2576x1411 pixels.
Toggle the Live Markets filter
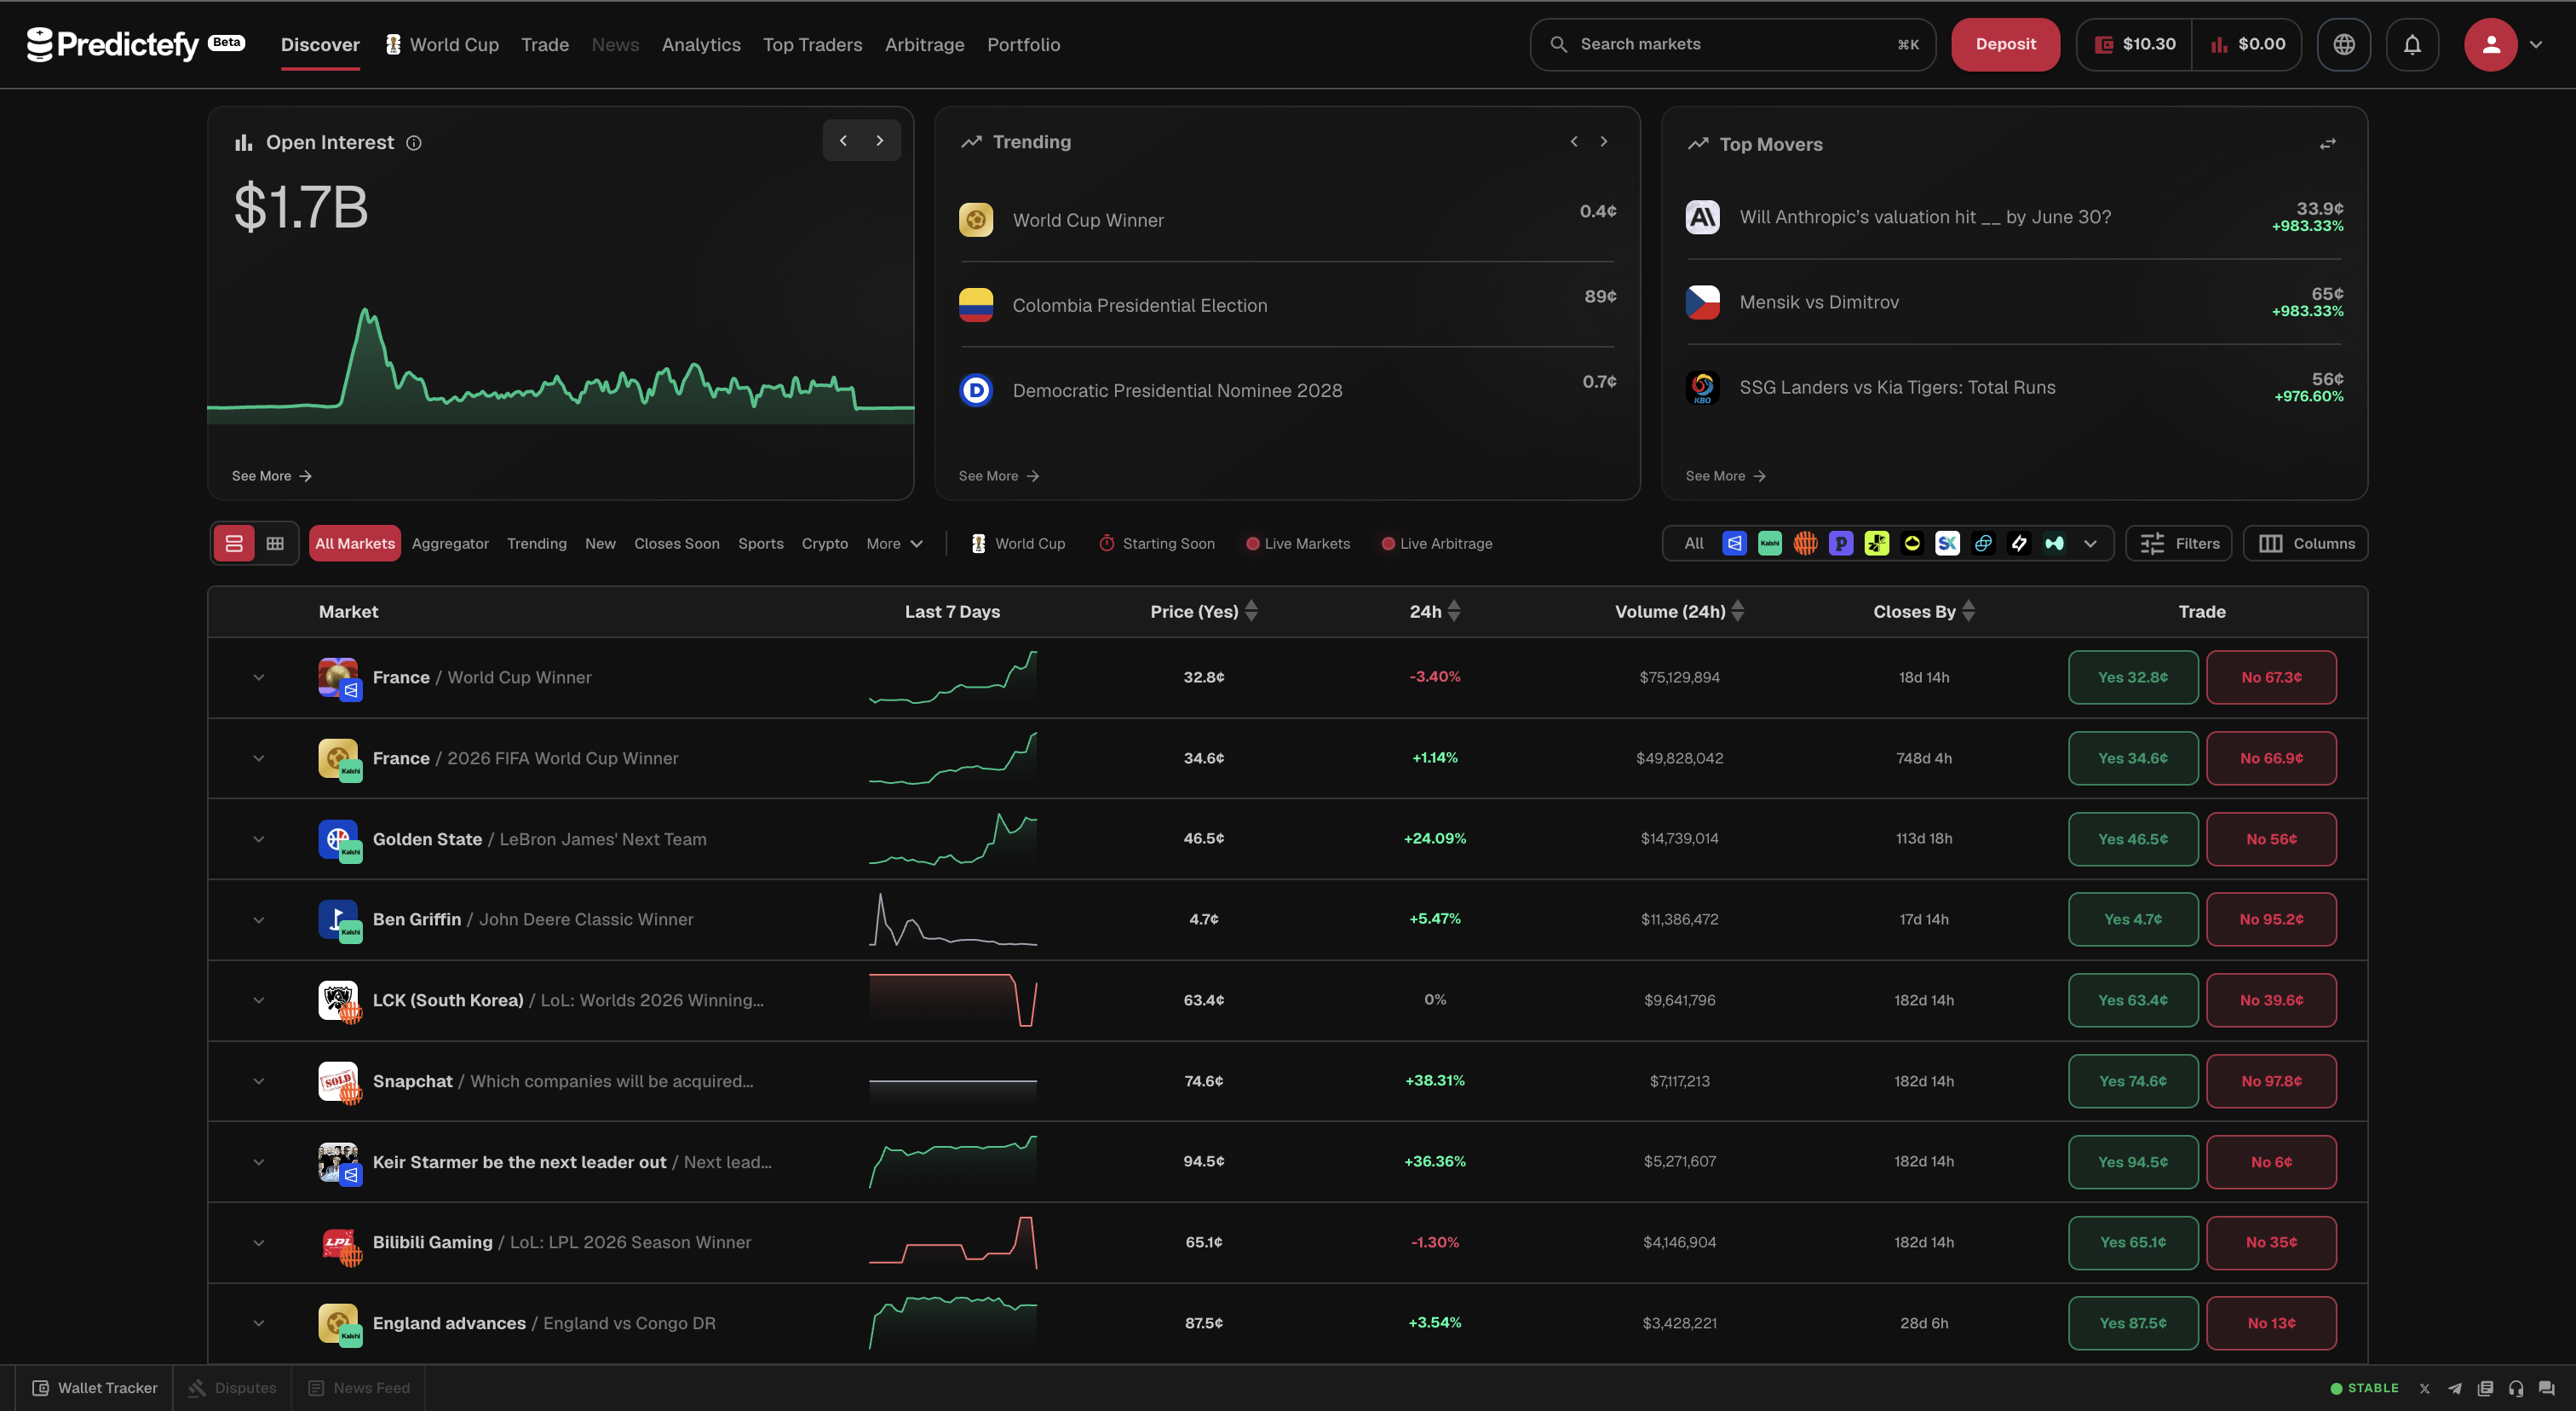[x=1297, y=543]
